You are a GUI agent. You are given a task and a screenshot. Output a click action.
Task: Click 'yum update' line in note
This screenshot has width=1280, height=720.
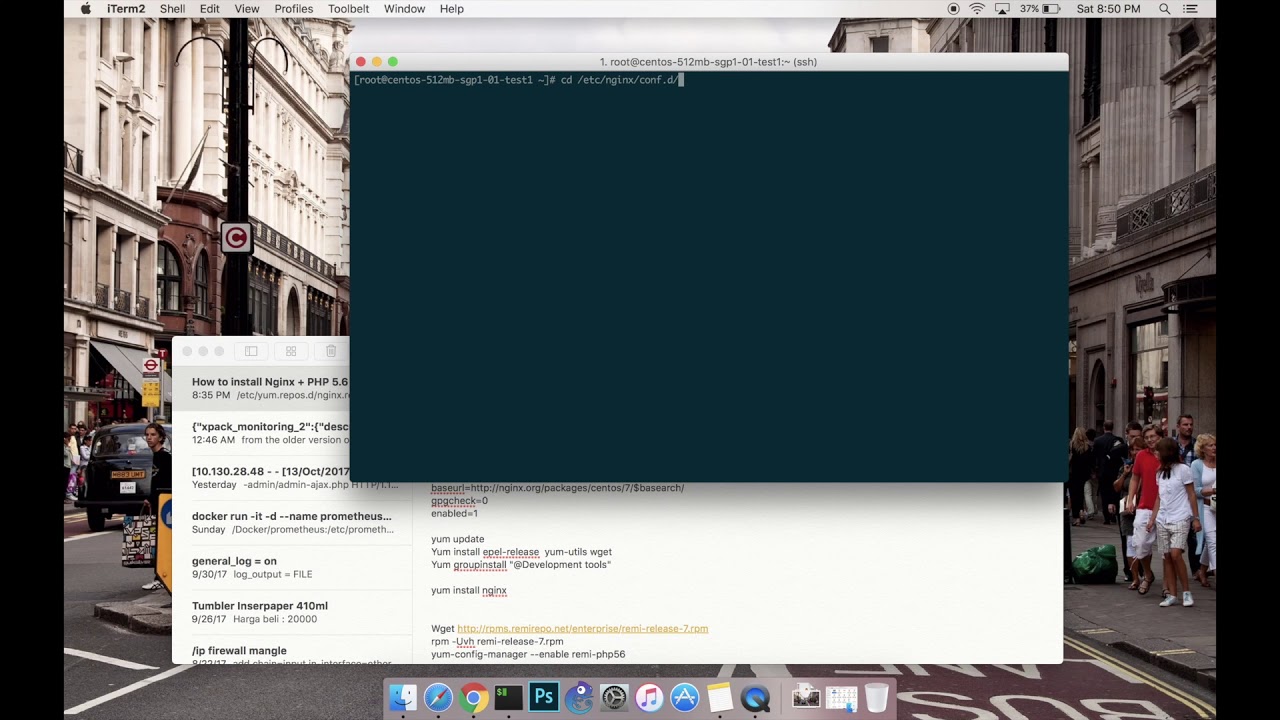coord(457,539)
